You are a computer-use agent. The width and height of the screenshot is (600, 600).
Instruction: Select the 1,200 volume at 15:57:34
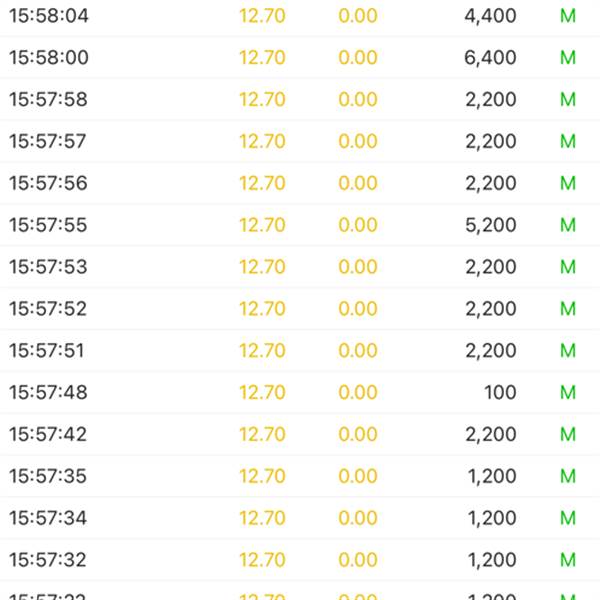tap(492, 518)
